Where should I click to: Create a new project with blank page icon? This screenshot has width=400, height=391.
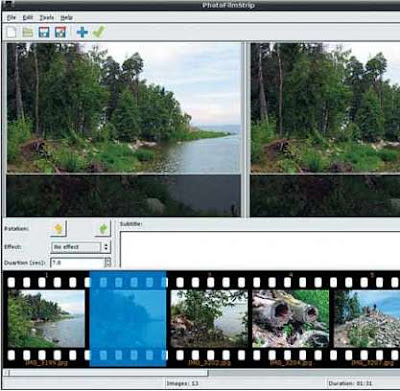[x=11, y=32]
